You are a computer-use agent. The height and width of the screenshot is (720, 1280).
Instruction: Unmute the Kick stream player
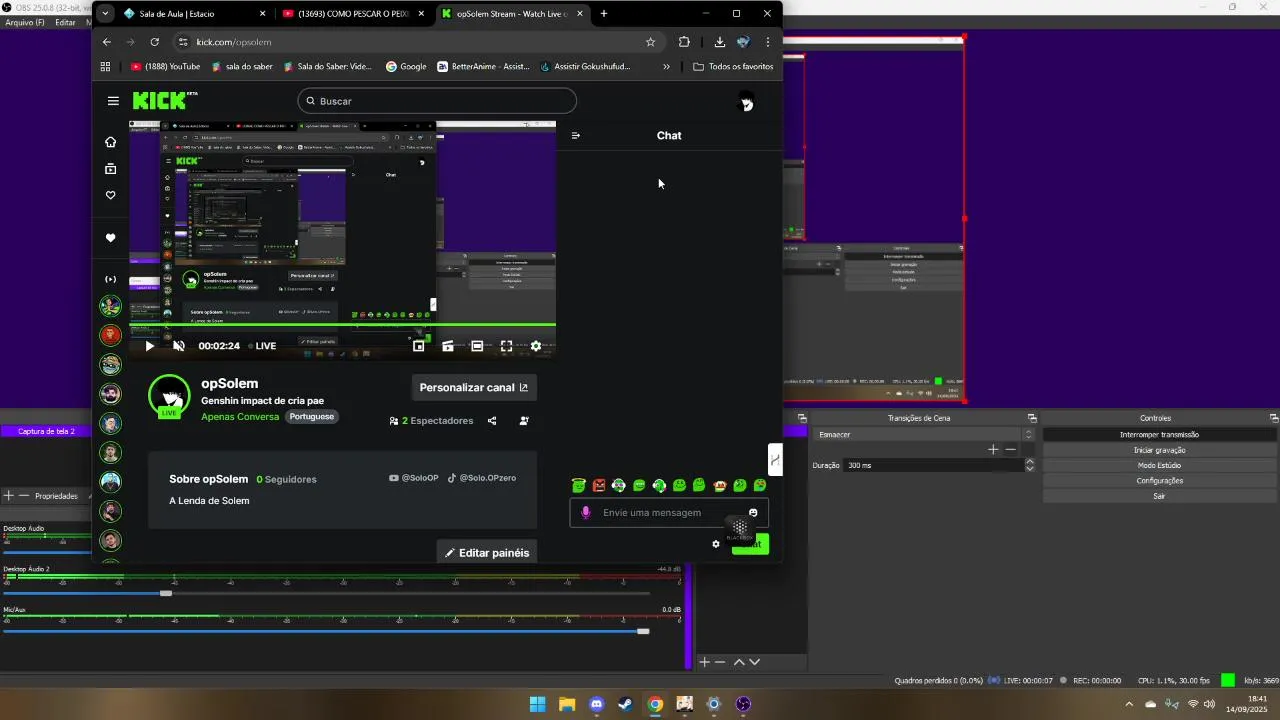point(179,346)
